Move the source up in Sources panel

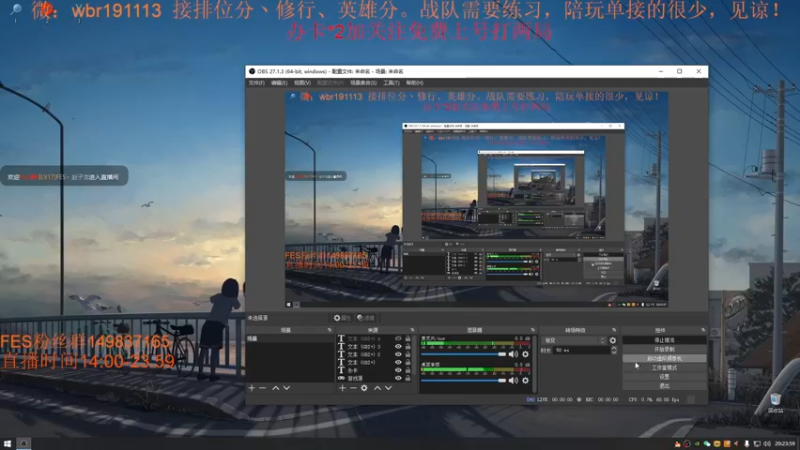click(377, 388)
